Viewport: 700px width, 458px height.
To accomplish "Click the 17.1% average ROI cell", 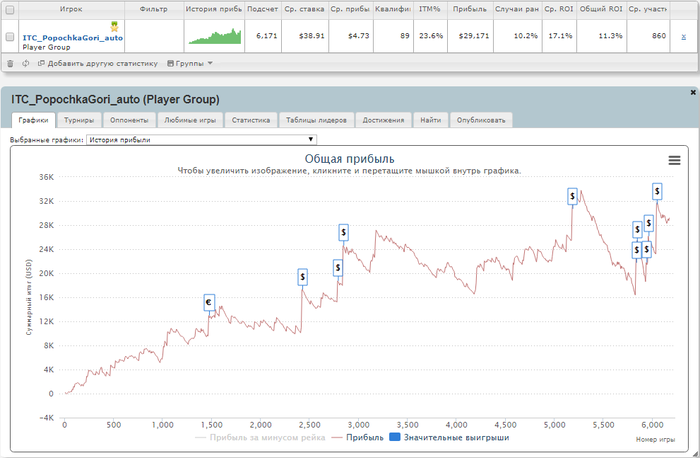I will tap(560, 36).
